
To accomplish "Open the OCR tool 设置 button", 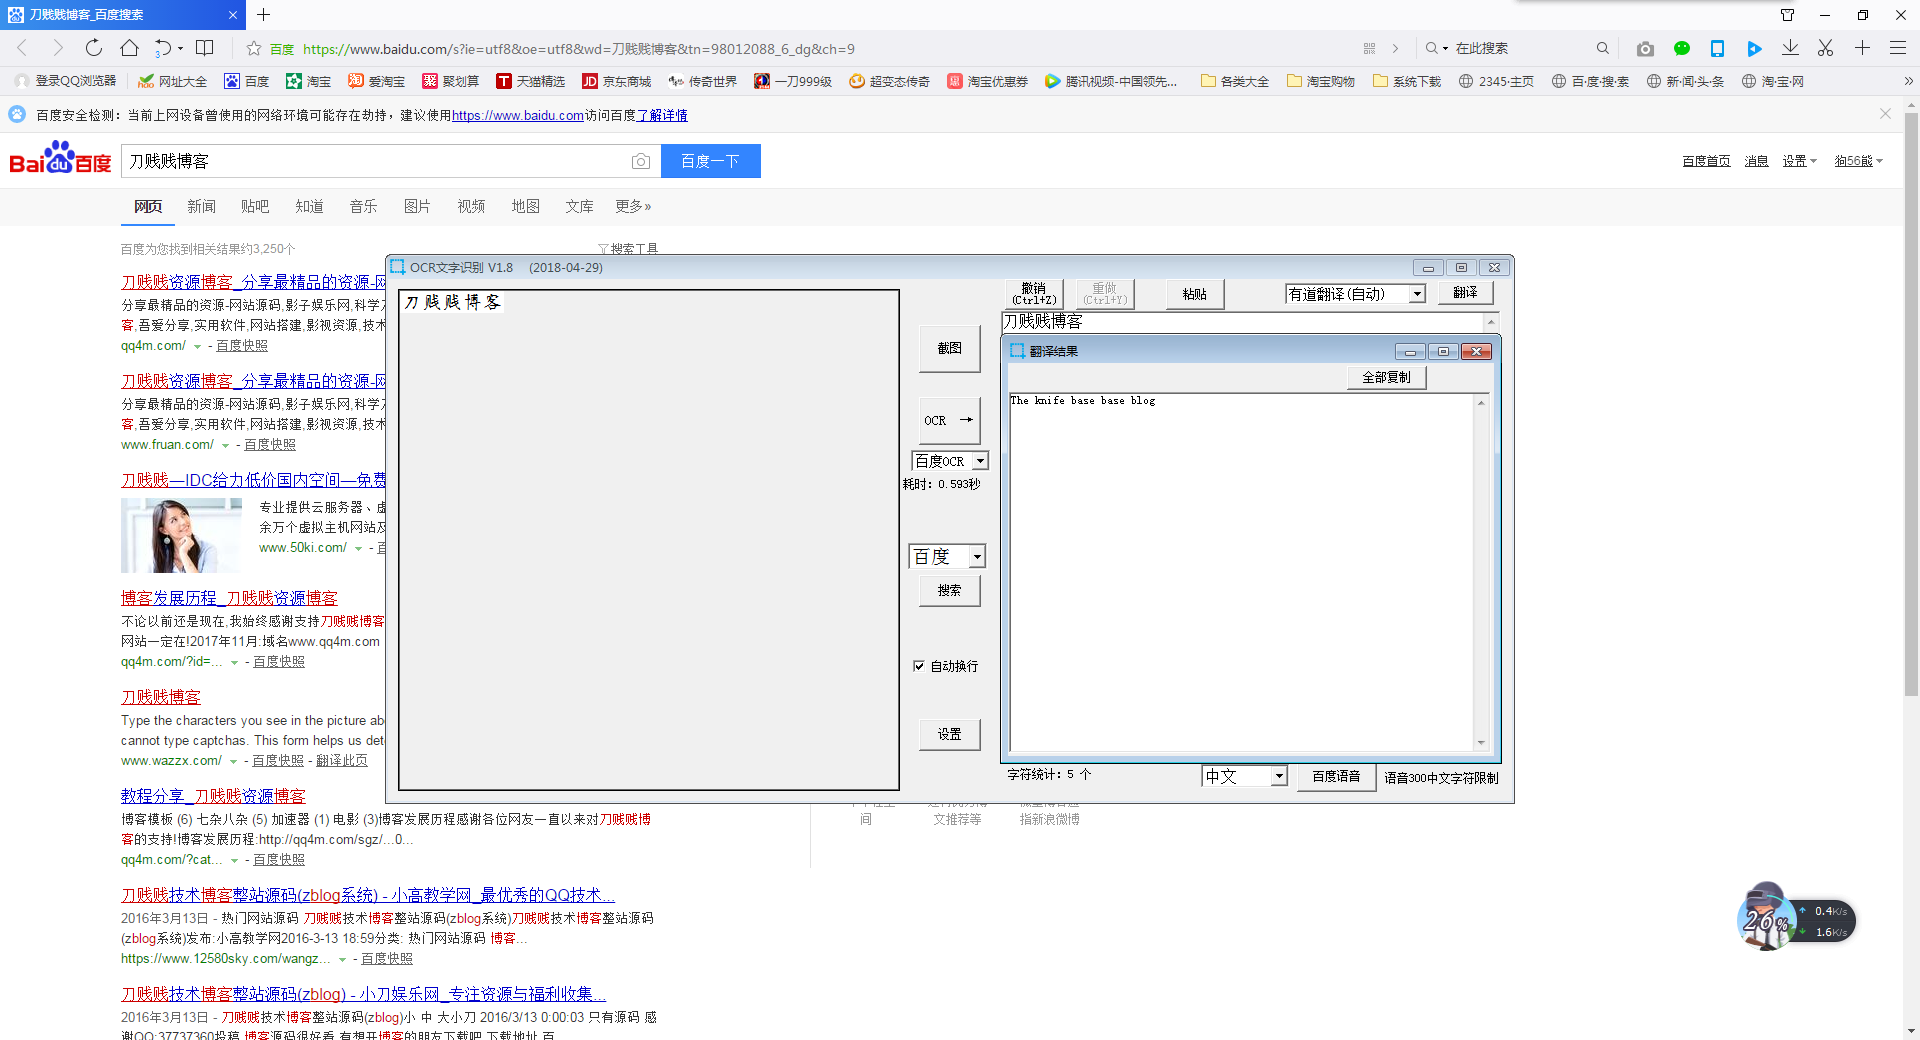I will tap(949, 734).
